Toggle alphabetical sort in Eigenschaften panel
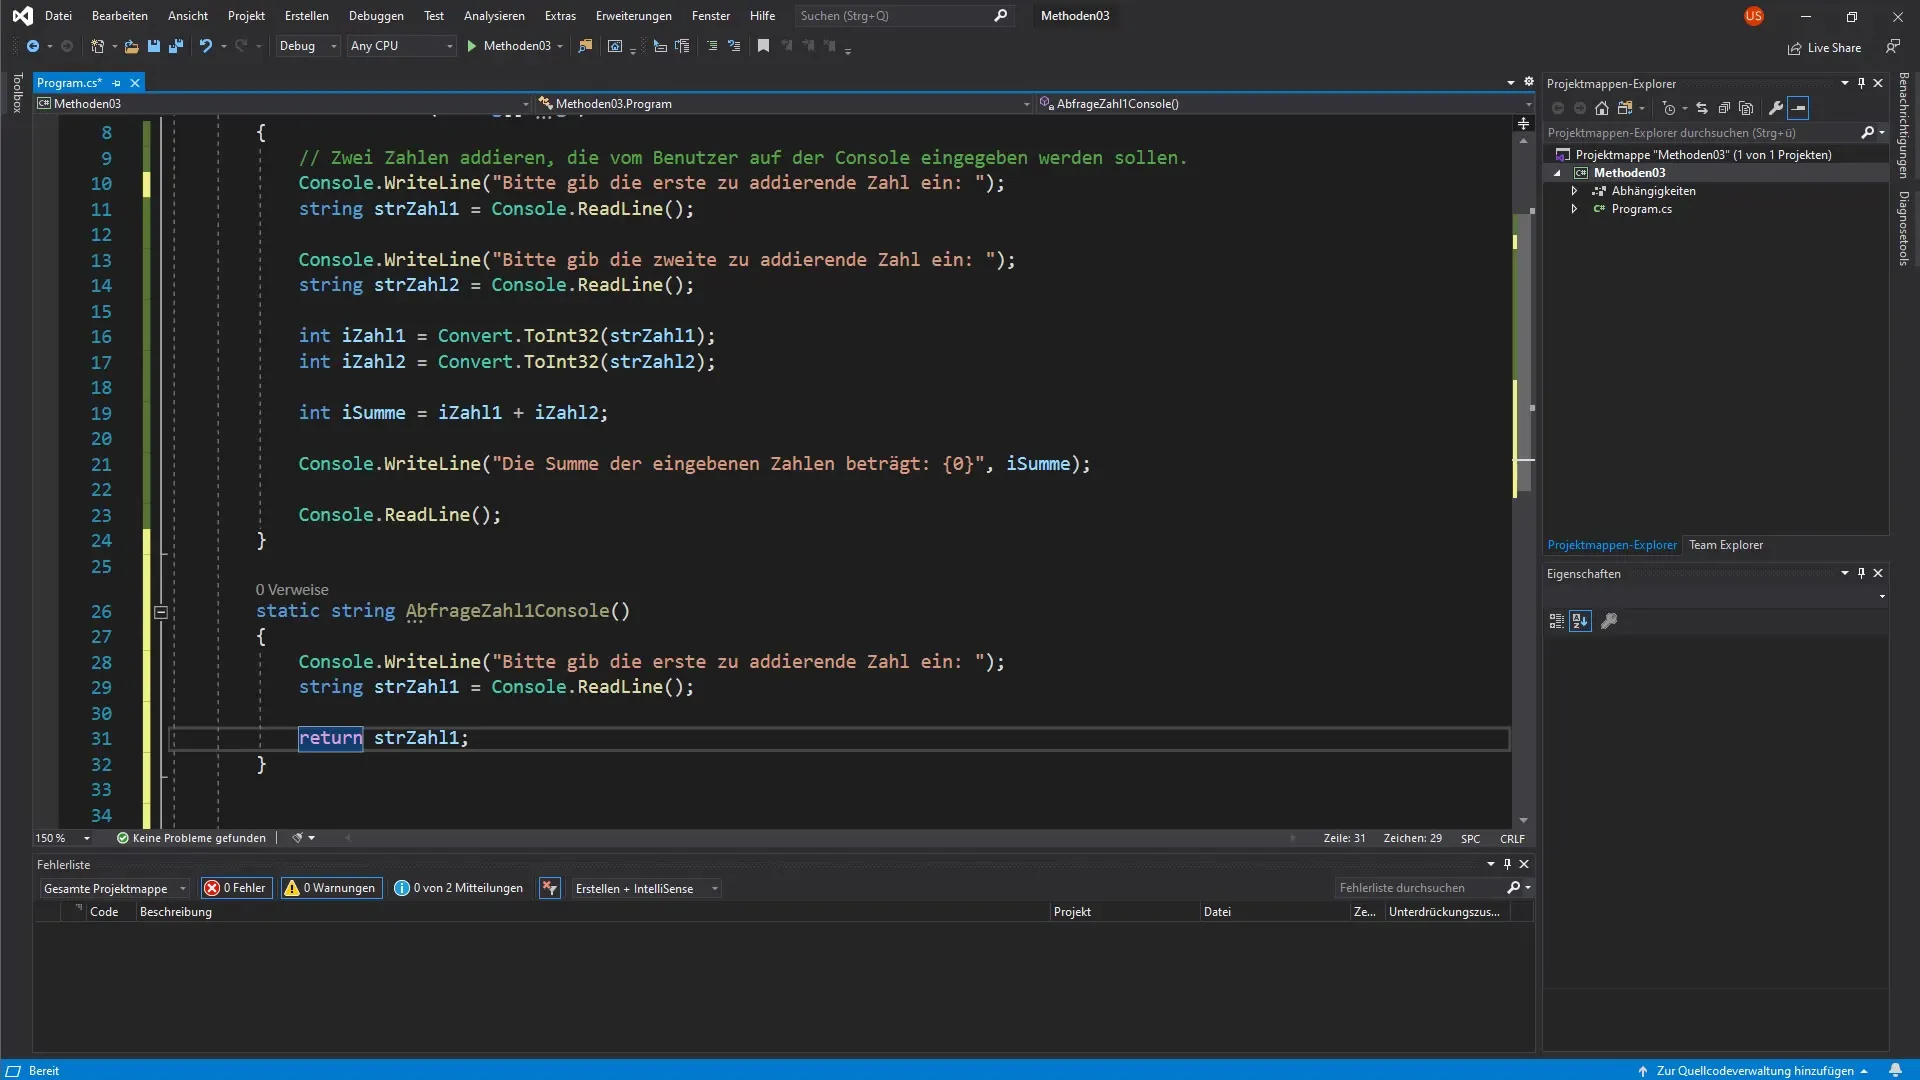The width and height of the screenshot is (1920, 1080). pyautogui.click(x=1580, y=621)
